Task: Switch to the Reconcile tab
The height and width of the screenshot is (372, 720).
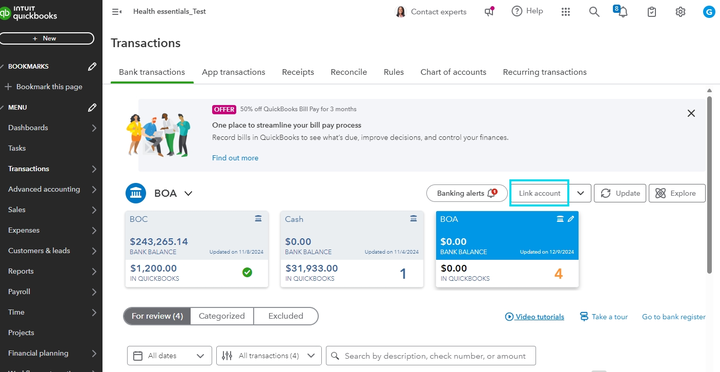Action: (x=349, y=72)
